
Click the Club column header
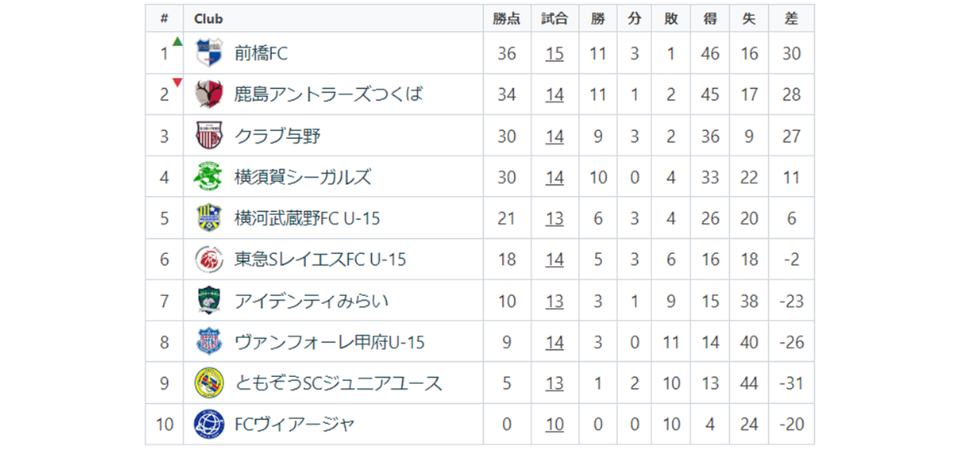coord(208,18)
